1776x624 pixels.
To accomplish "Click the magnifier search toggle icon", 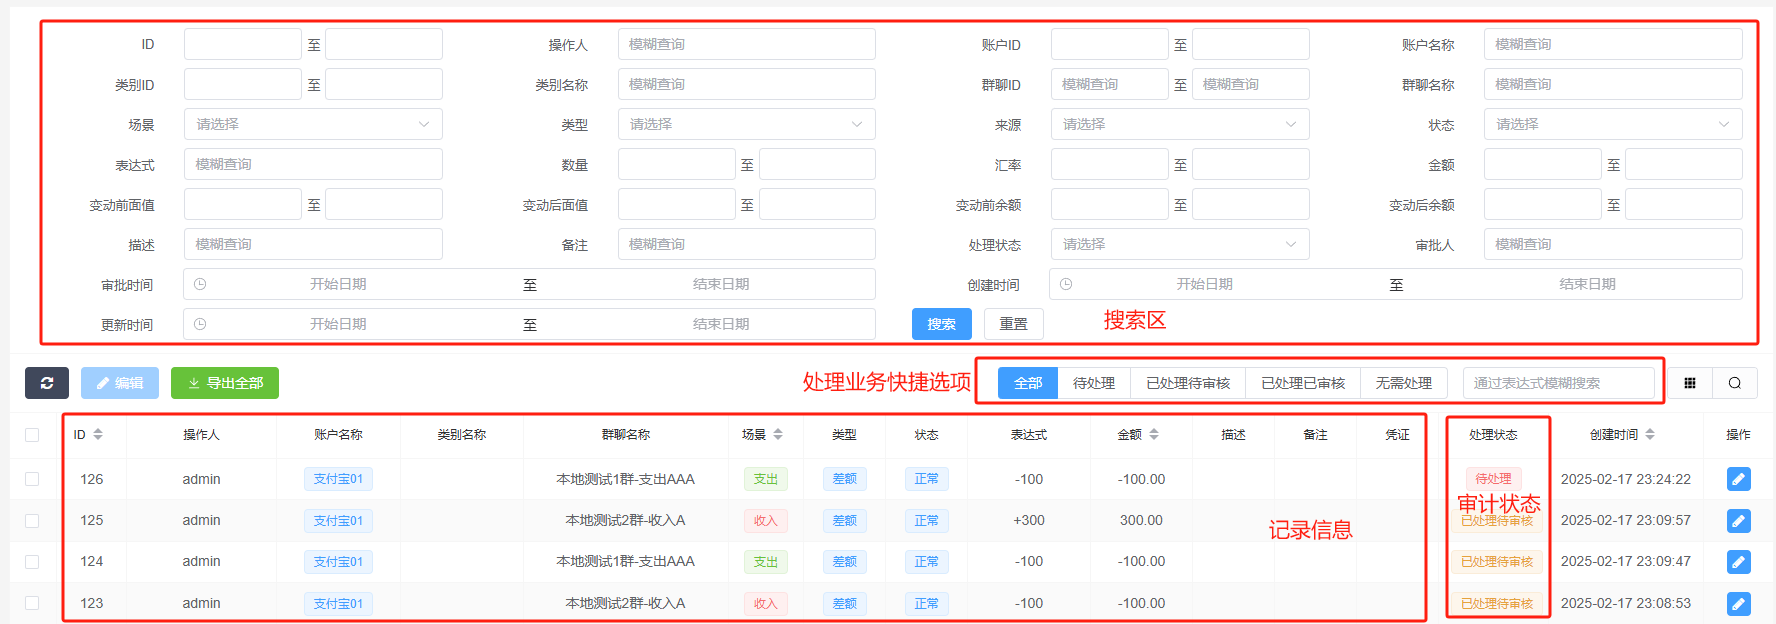I will (1735, 383).
